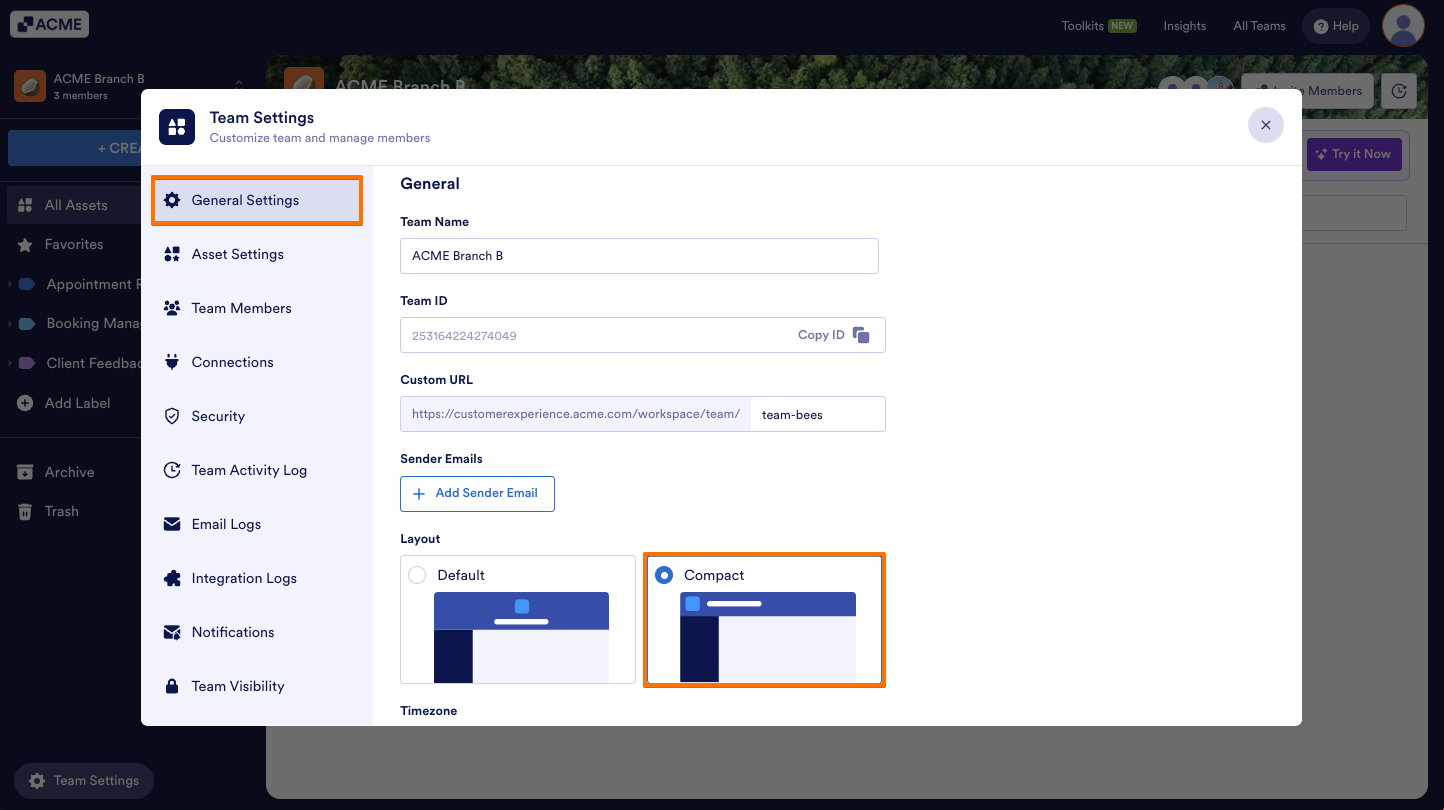
Task: Open the Trash bin icon
Action: [25, 511]
